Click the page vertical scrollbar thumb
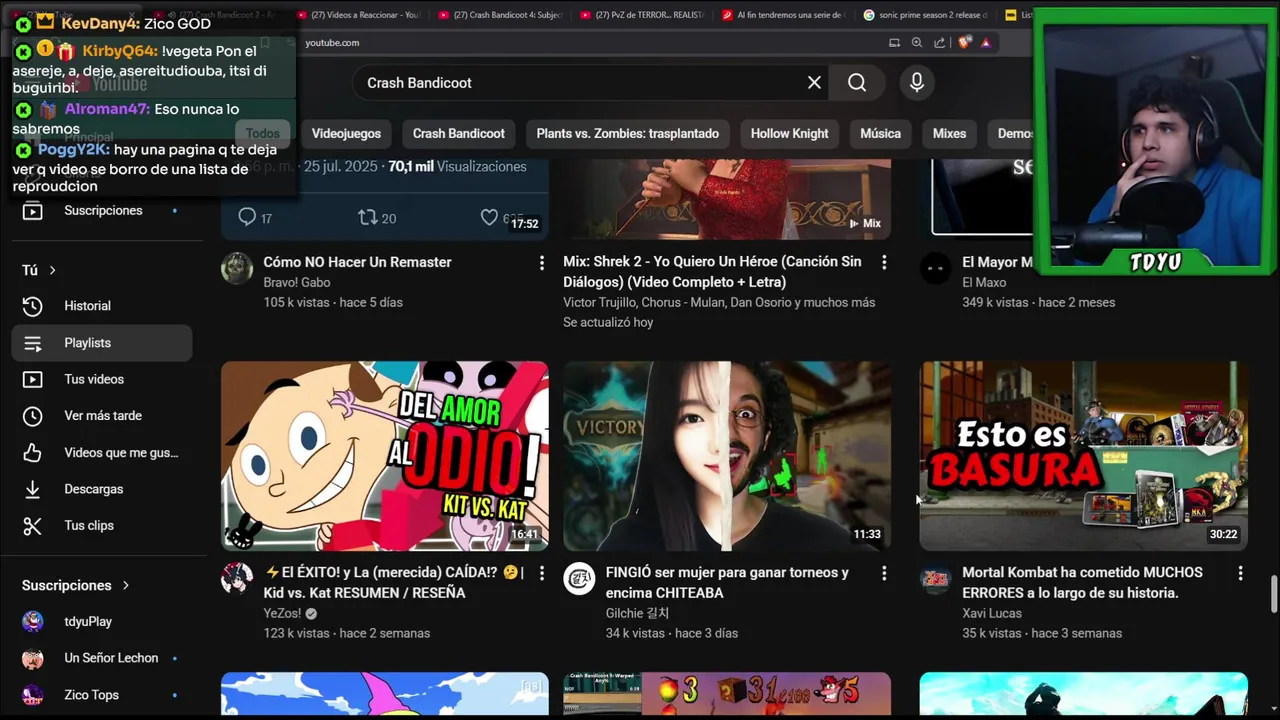Screen dimensions: 1280x720 pos(1274,594)
